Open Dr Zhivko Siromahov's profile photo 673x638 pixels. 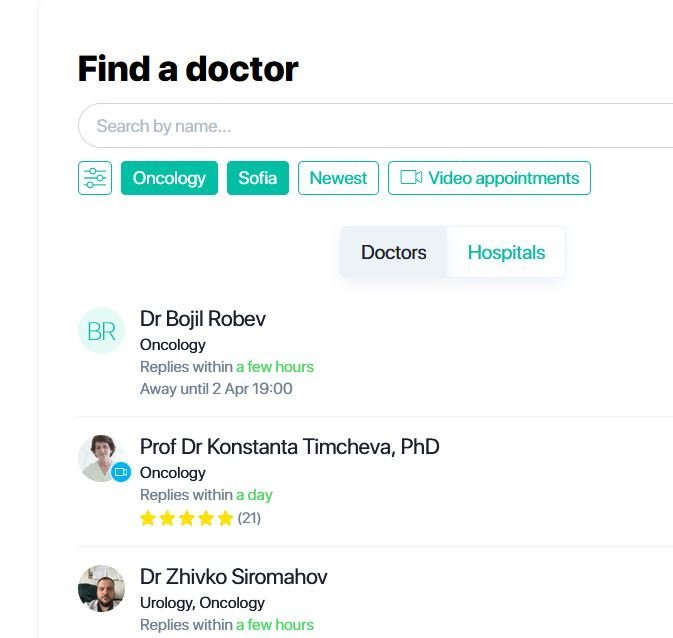tap(101, 588)
